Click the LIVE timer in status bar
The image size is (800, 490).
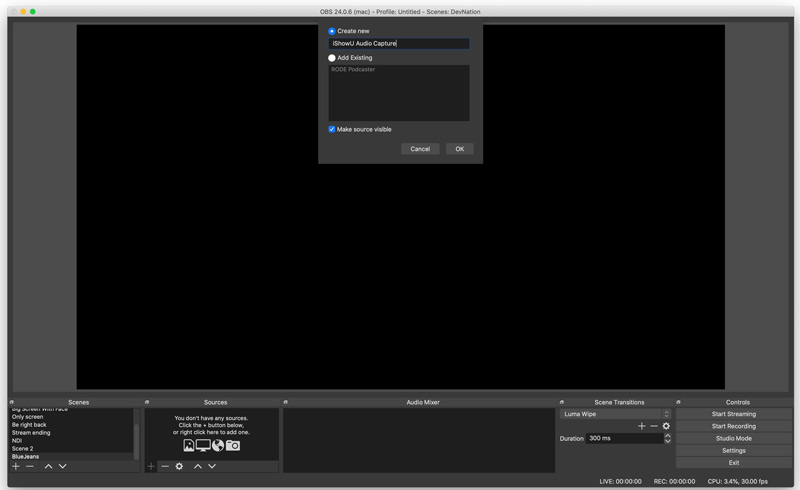click(620, 481)
